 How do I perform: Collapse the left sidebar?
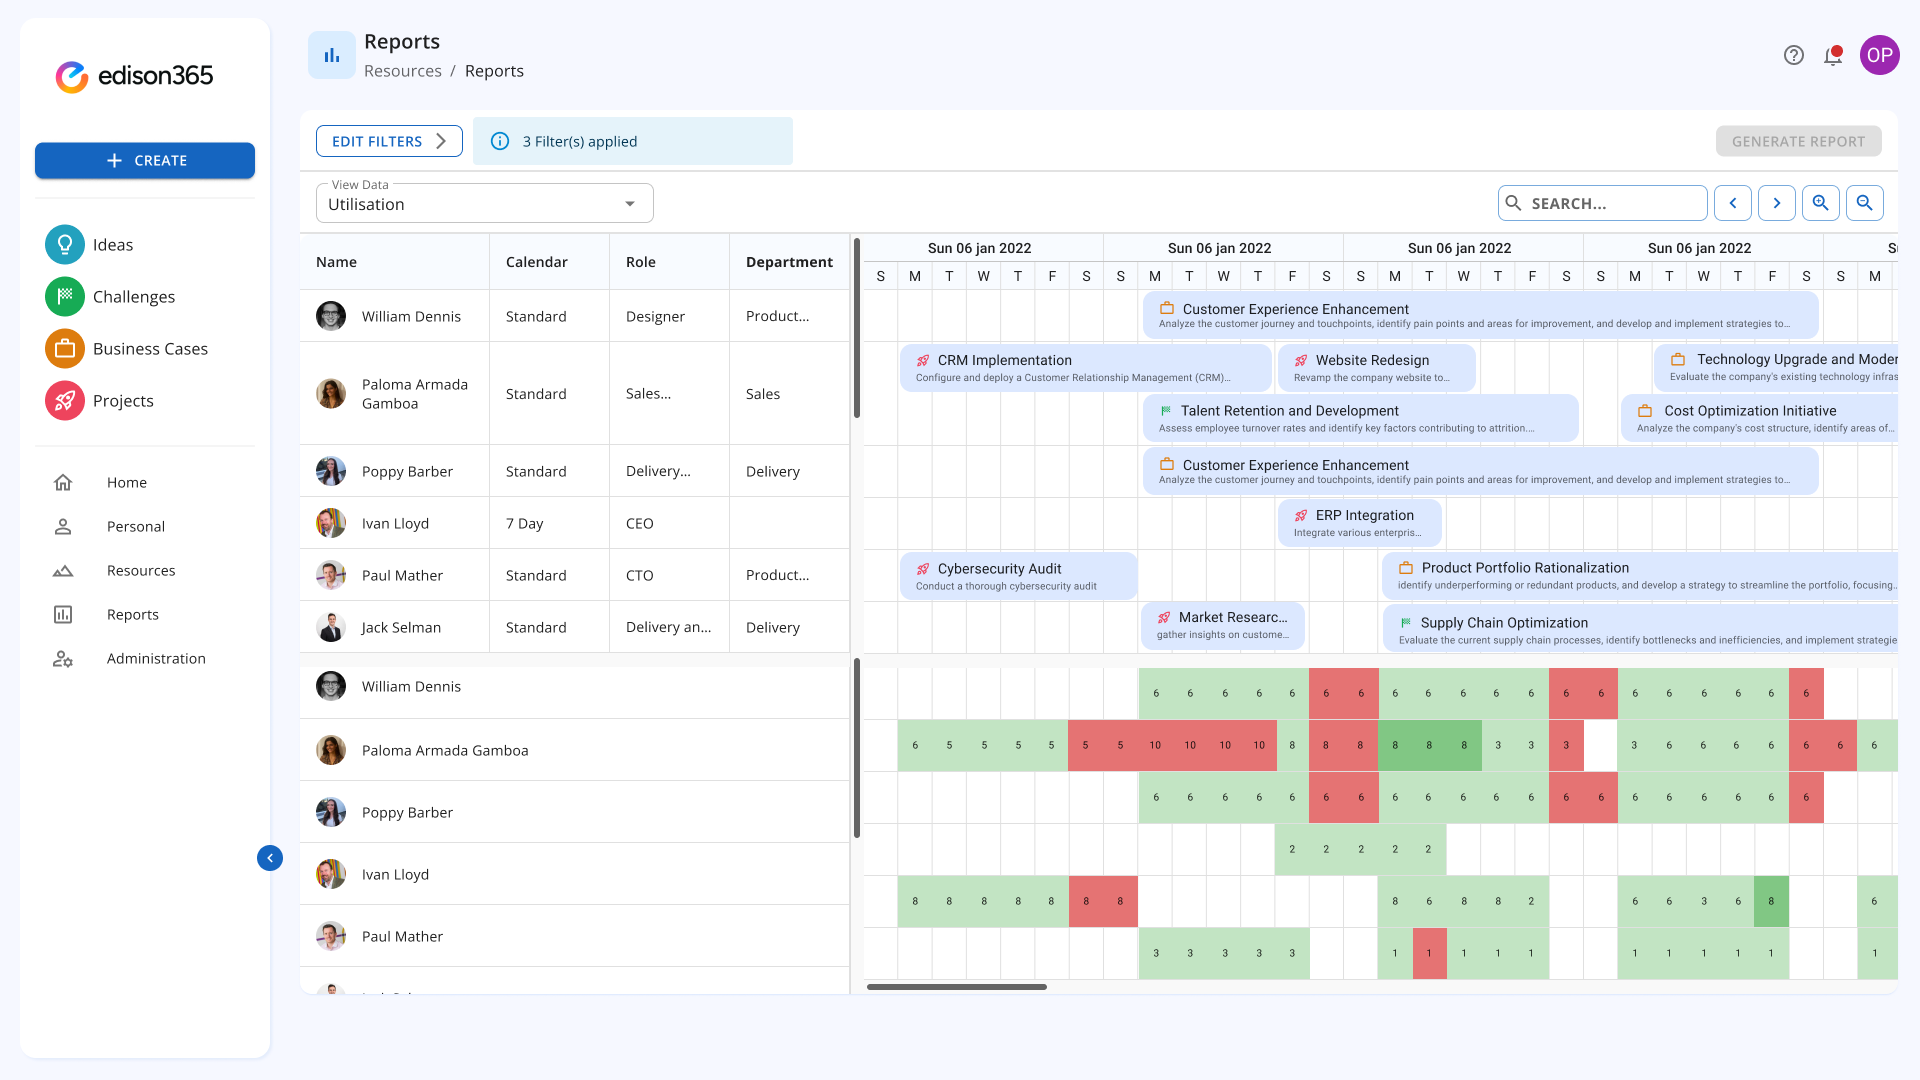click(x=270, y=858)
